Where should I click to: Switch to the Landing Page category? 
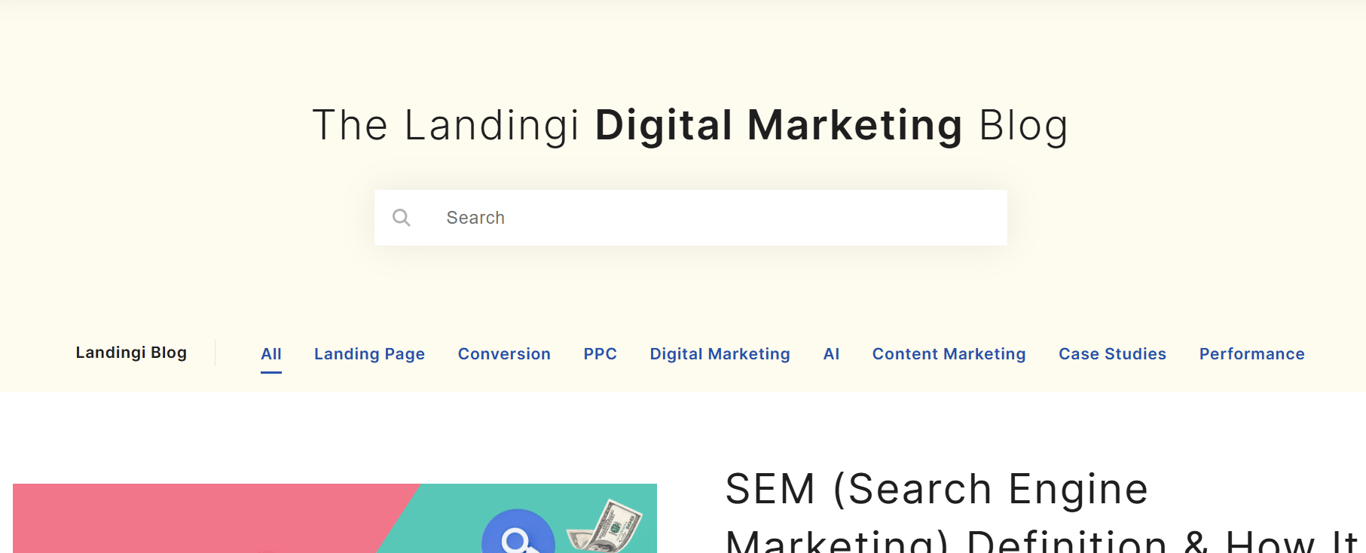[369, 354]
